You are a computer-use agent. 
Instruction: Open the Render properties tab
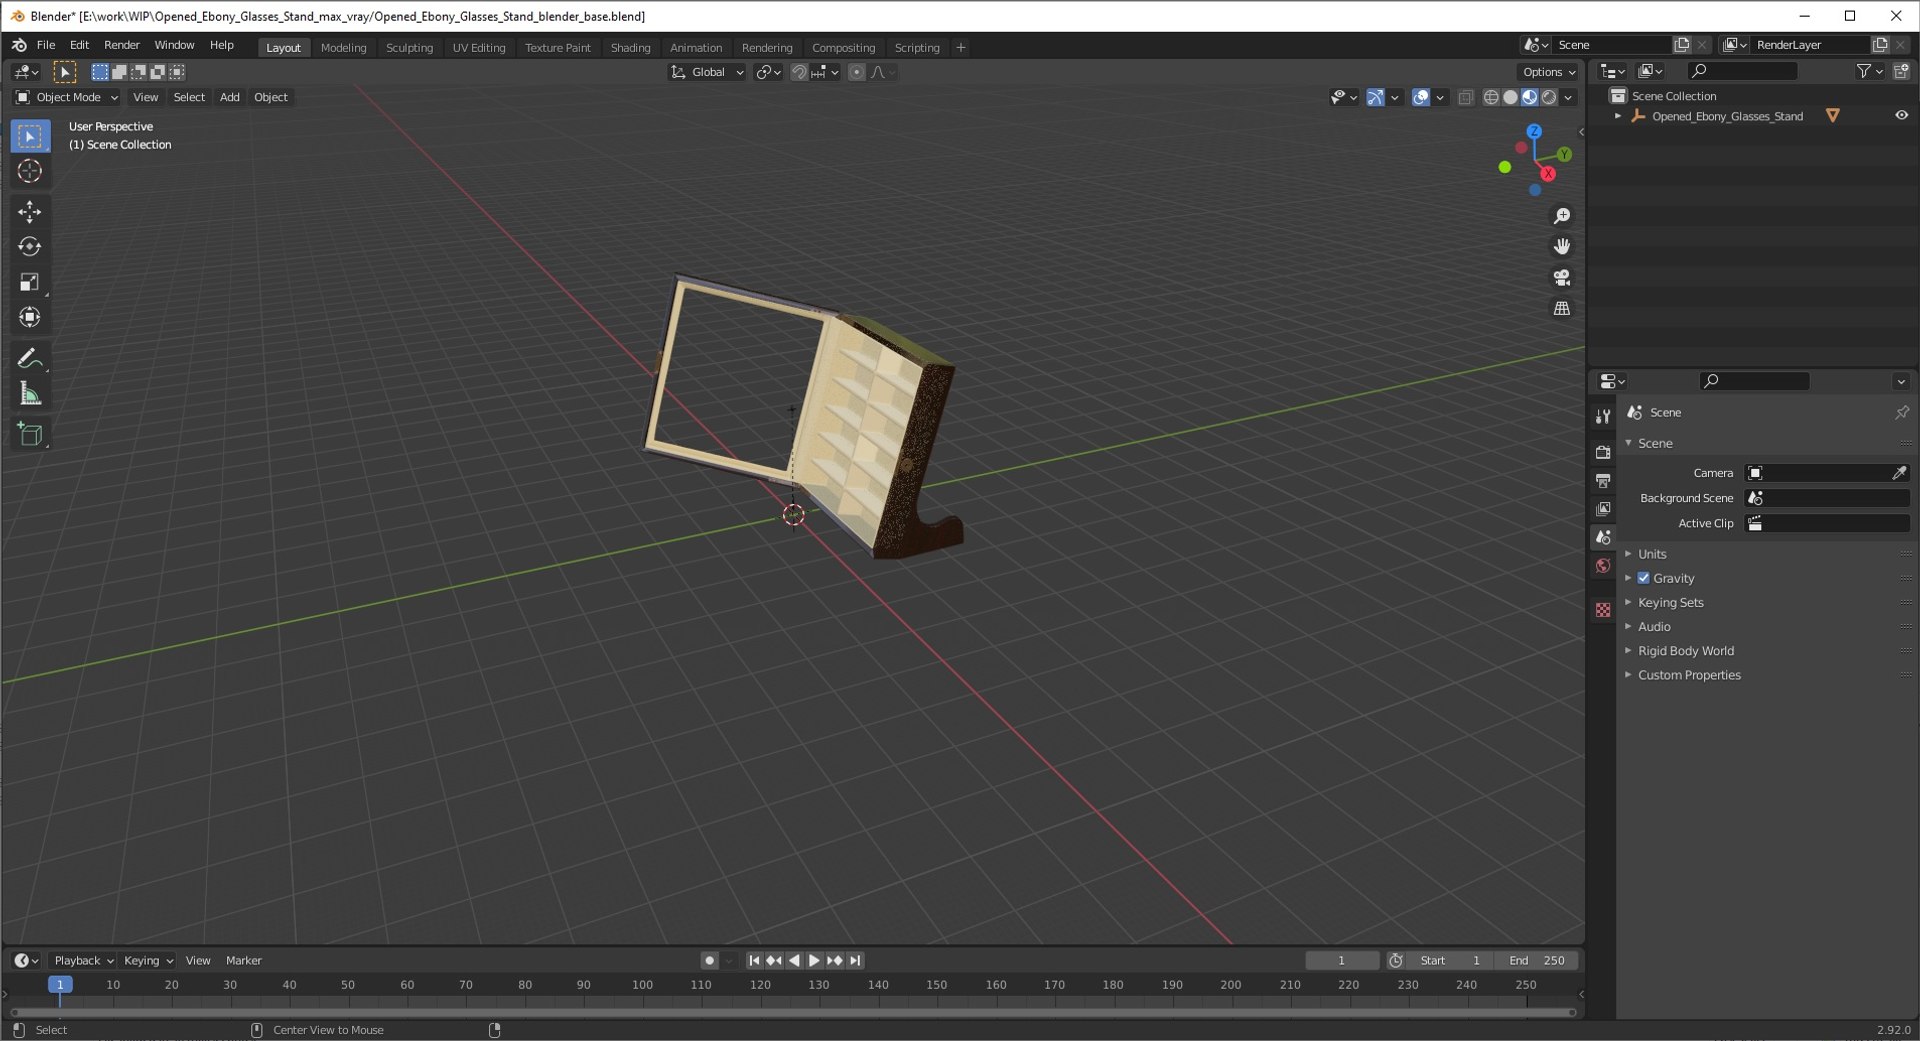(1603, 452)
